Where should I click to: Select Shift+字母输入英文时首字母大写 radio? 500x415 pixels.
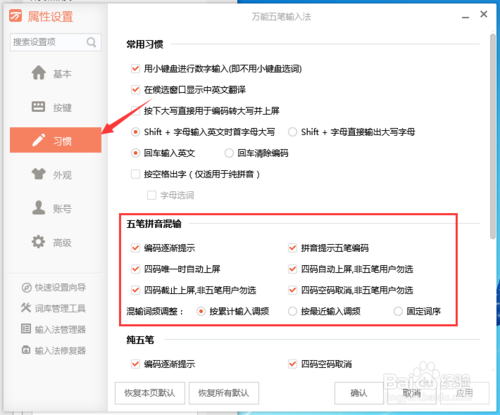click(135, 132)
